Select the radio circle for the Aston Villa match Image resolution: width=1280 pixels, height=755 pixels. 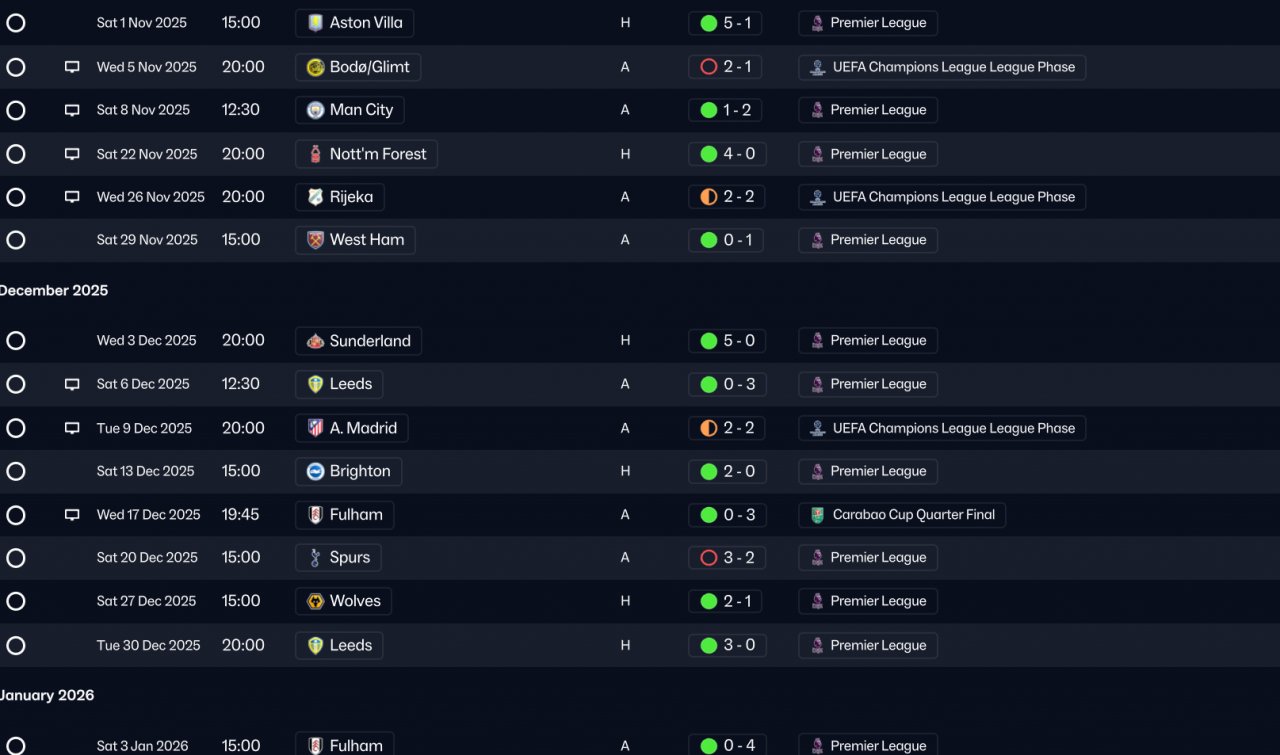pos(16,23)
